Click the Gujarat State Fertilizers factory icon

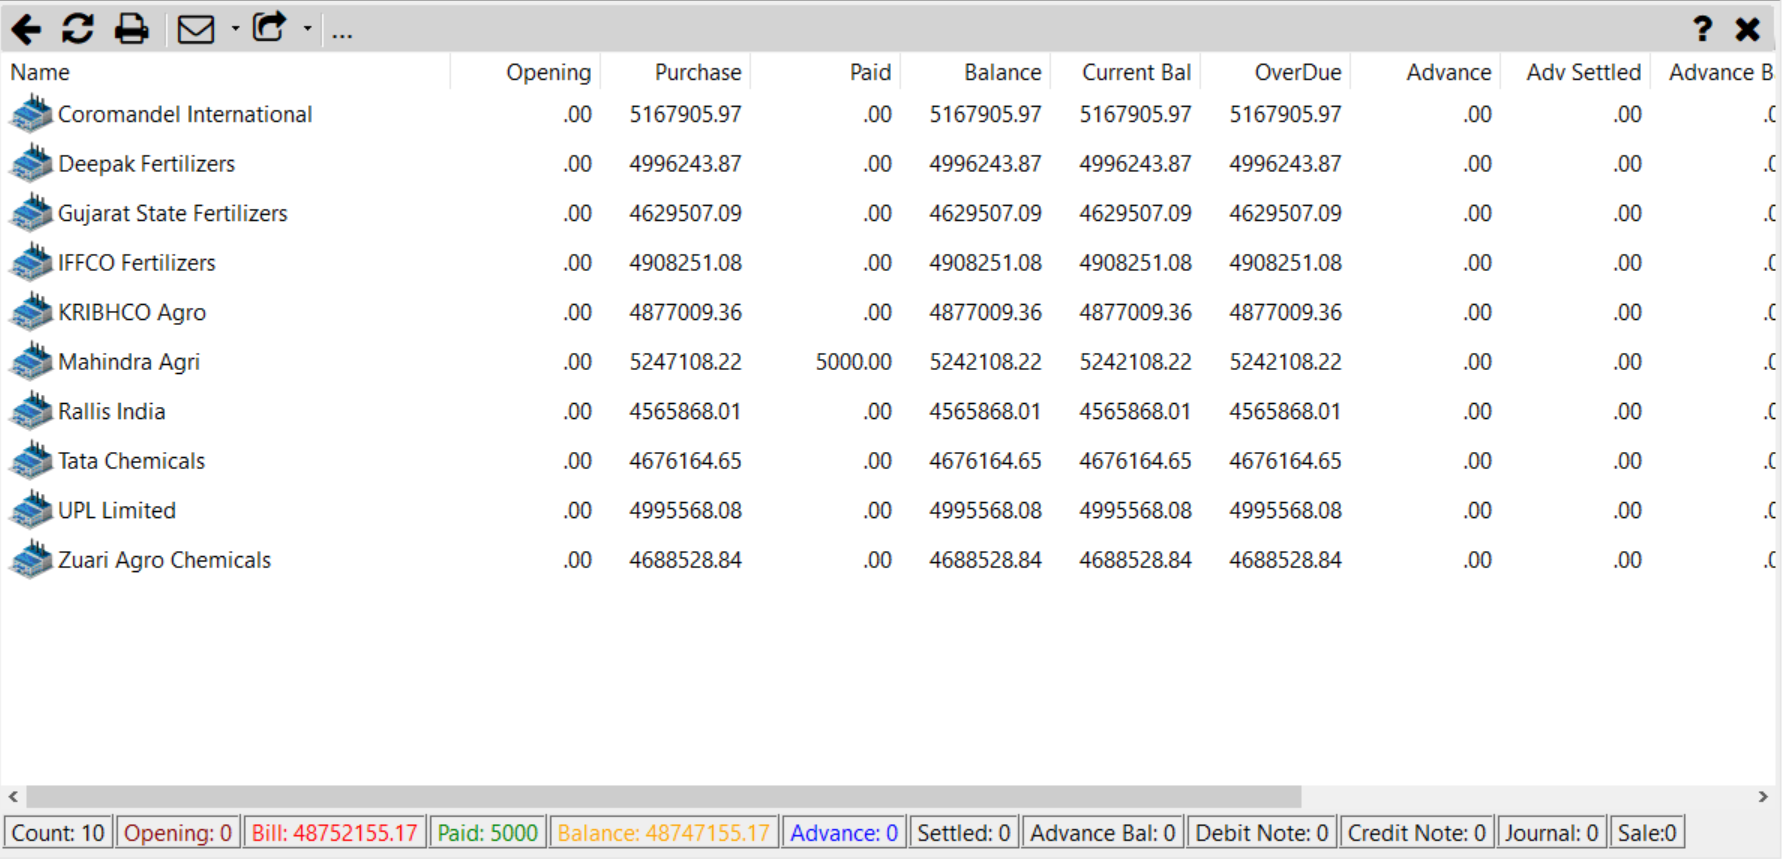click(x=31, y=212)
